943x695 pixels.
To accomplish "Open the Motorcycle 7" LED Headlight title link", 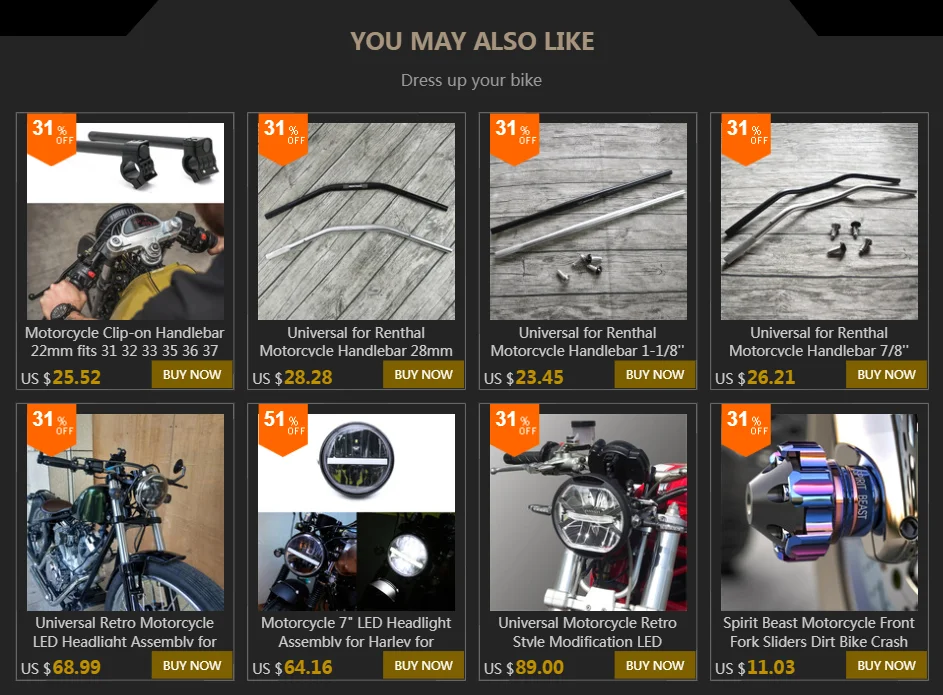I will 356,632.
